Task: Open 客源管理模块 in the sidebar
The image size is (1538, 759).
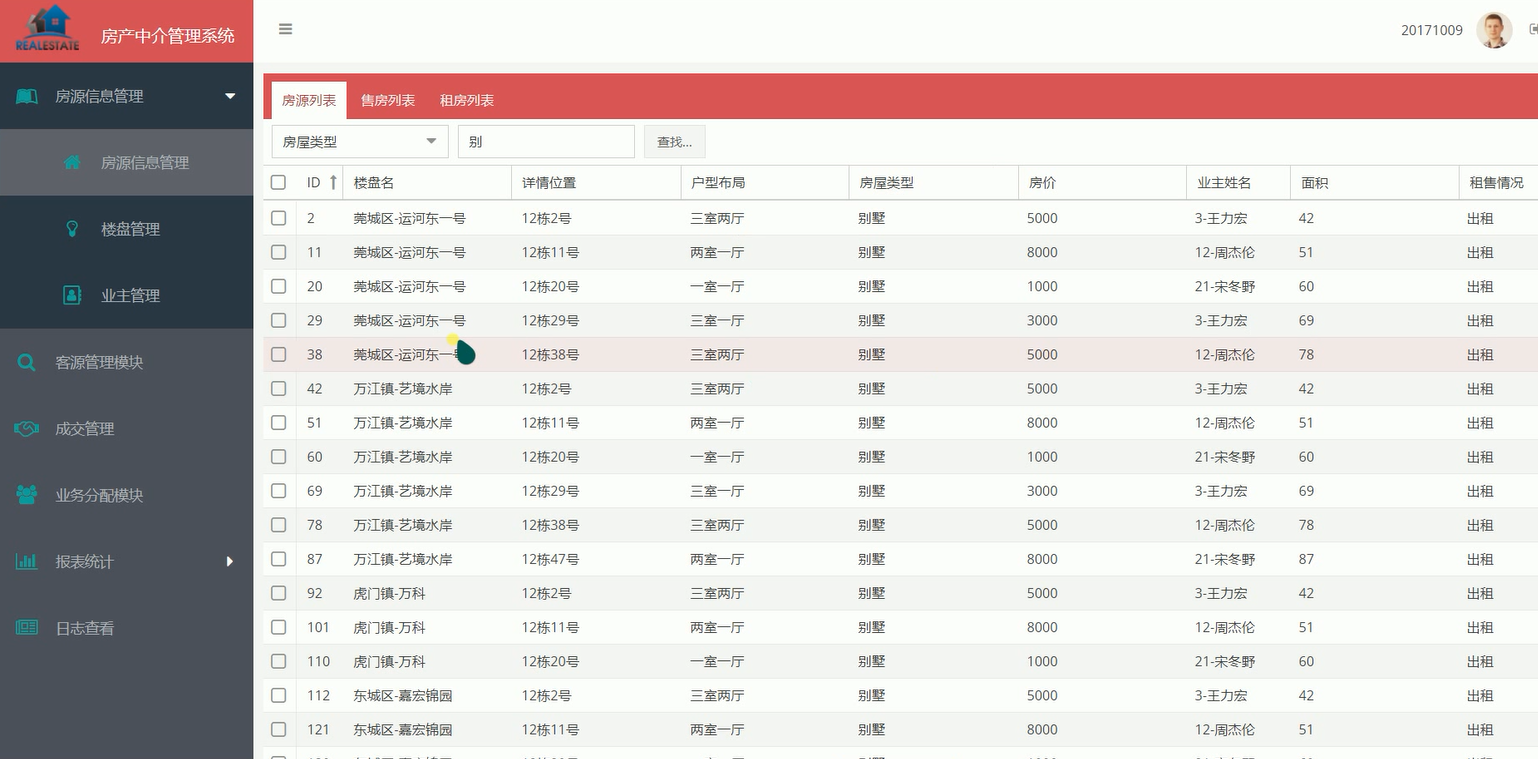Action: pyautogui.click(x=99, y=362)
